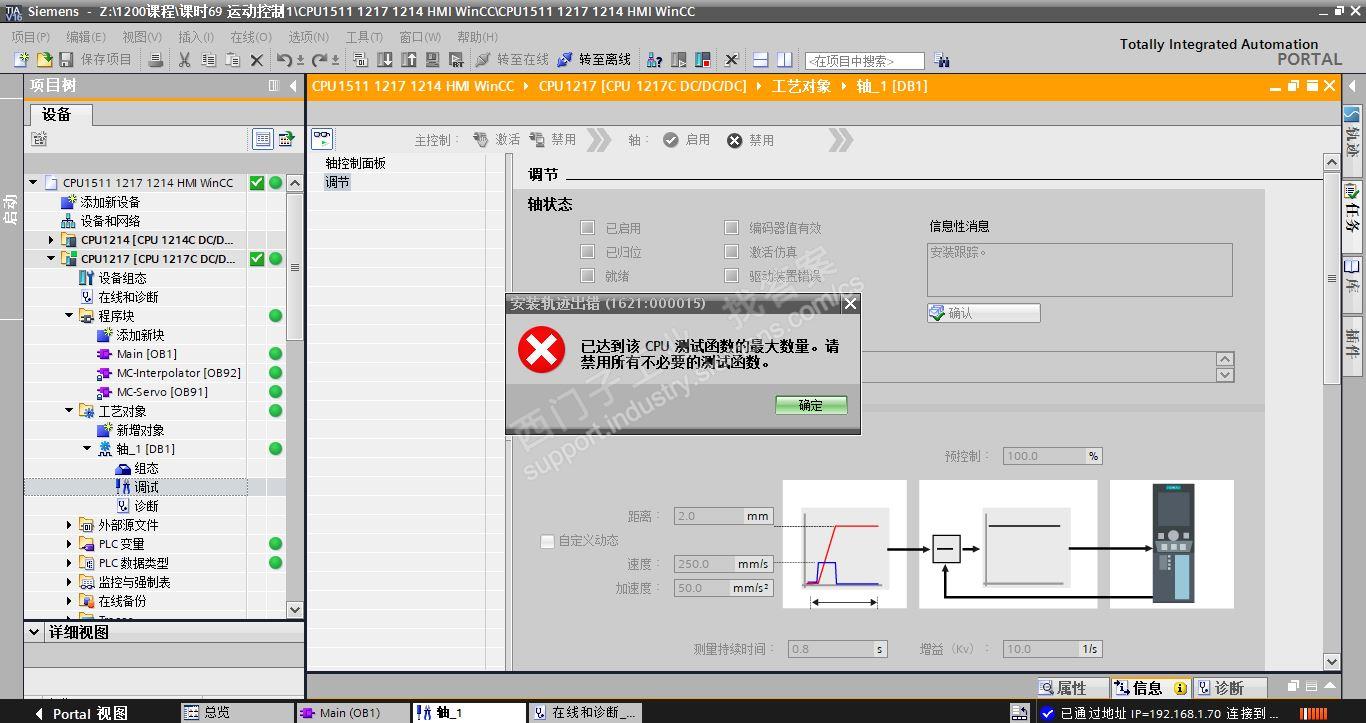The height and width of the screenshot is (723, 1366).
Task: Switch to Portal 视图
Action: 81,713
